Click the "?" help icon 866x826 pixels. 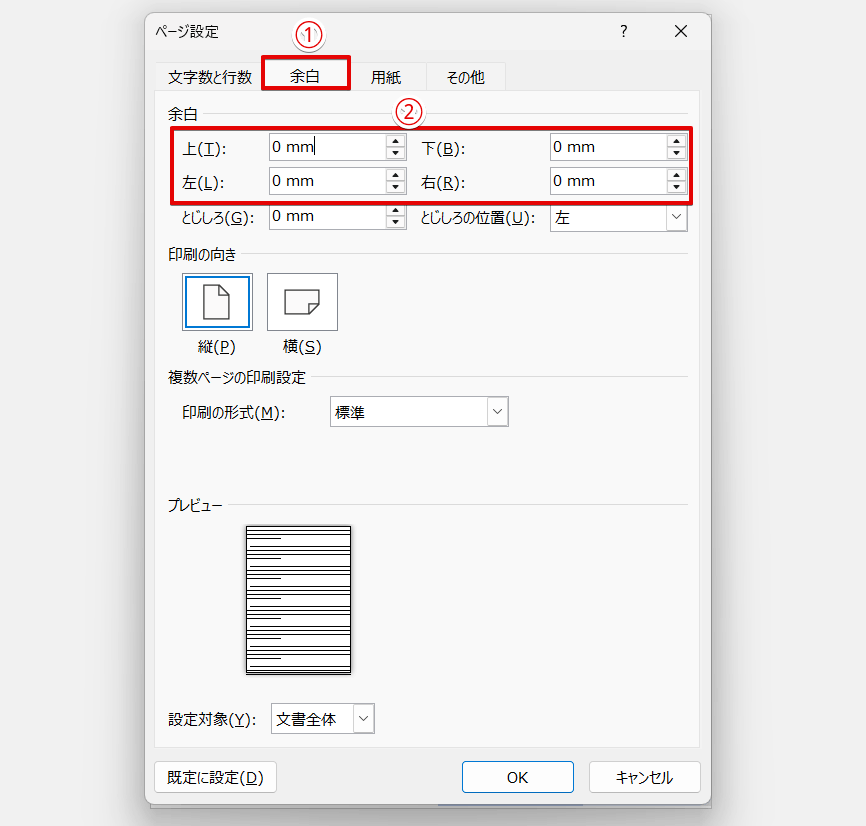[x=623, y=32]
